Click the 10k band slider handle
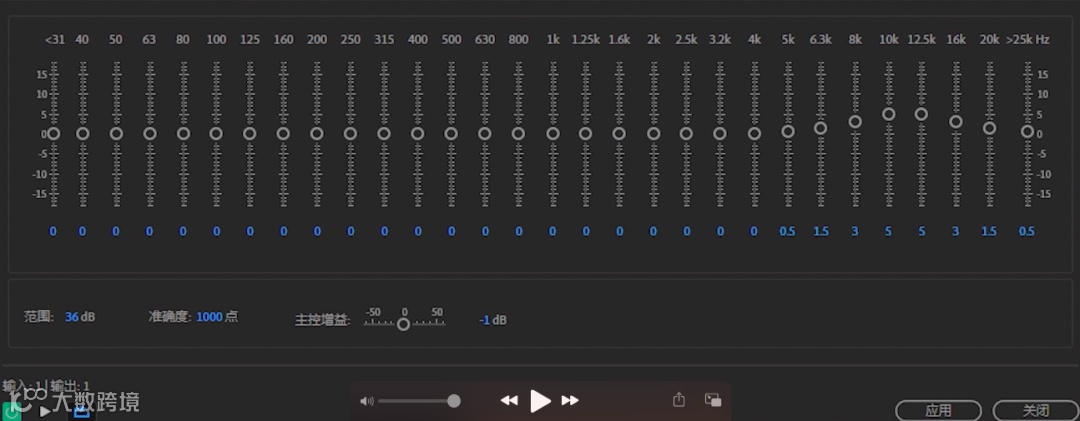Viewport: 1080px width, 421px height. click(889, 114)
